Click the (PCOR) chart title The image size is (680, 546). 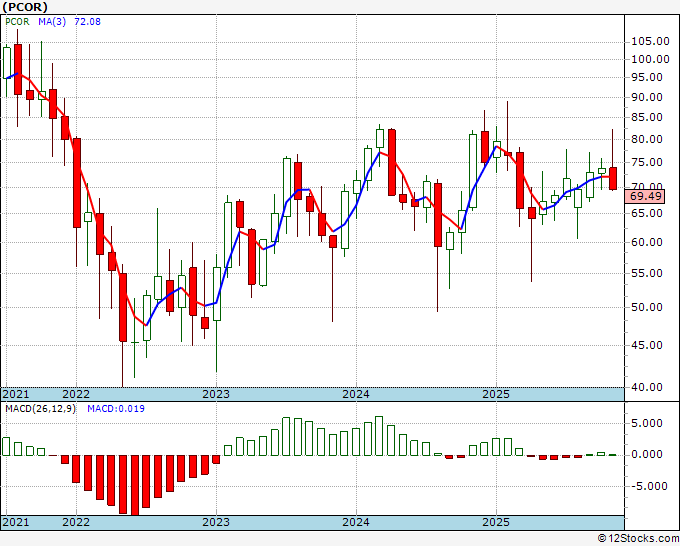coord(25,7)
